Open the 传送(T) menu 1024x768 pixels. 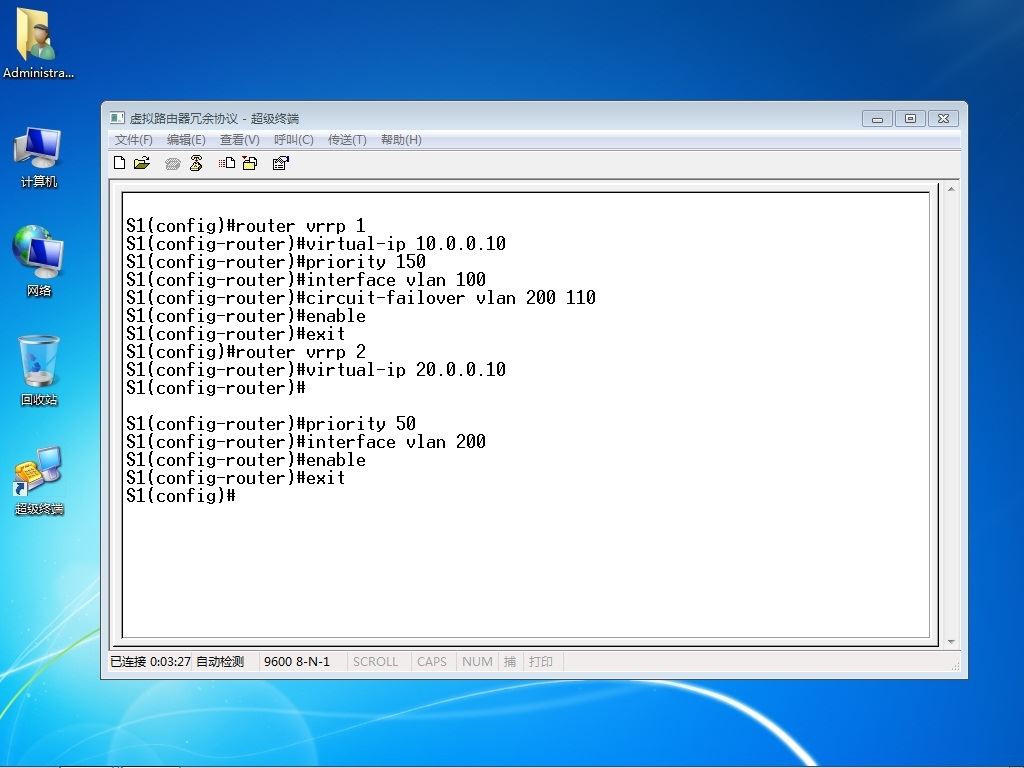[347, 140]
